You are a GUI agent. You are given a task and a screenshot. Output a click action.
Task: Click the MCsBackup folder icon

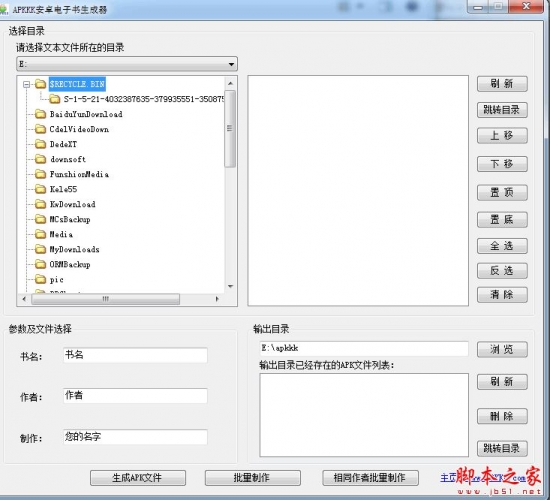pos(41,219)
